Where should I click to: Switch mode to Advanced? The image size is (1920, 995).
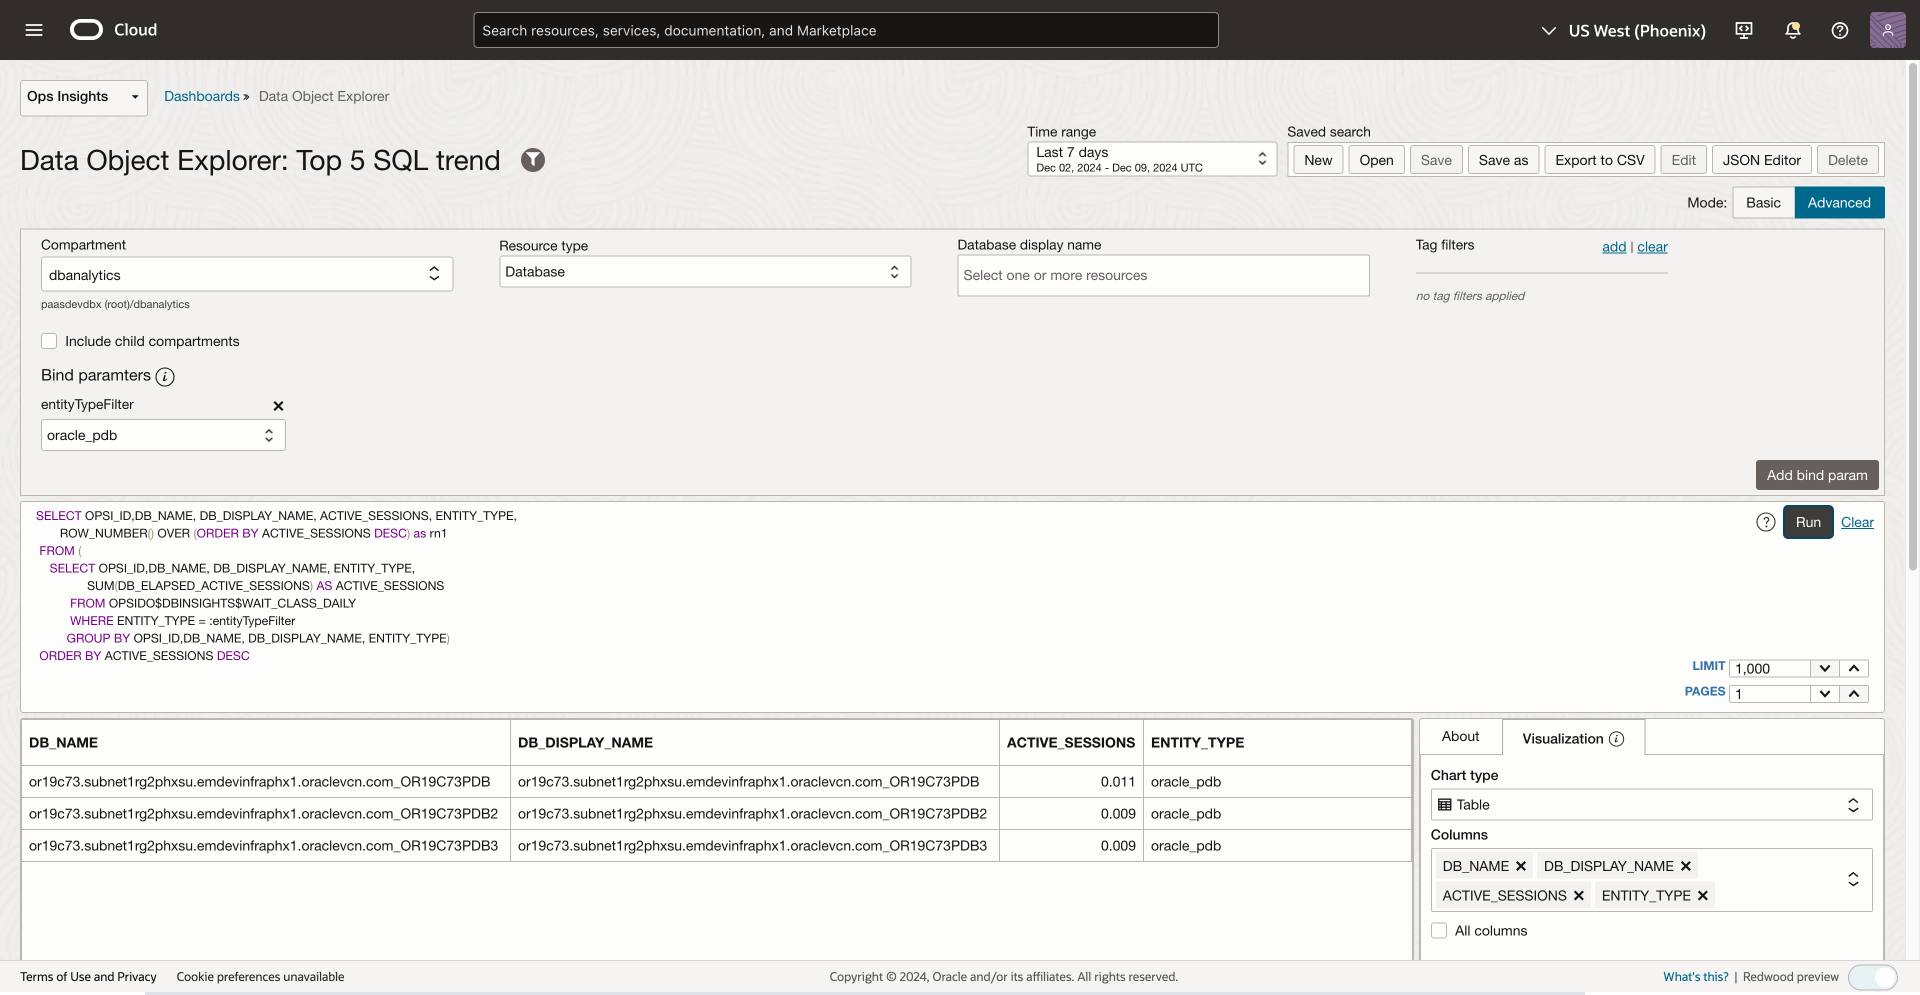pos(1839,203)
